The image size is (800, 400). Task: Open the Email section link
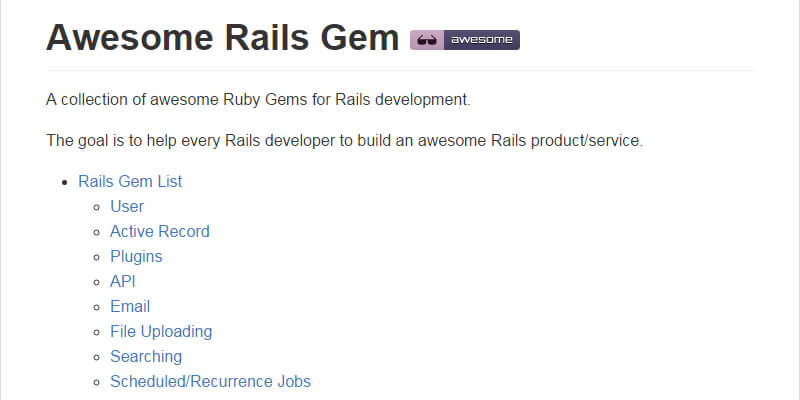tap(130, 306)
